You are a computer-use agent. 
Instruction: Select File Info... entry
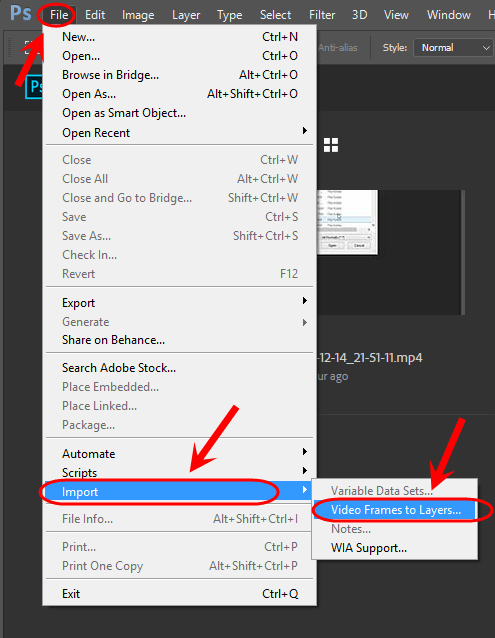point(179,519)
